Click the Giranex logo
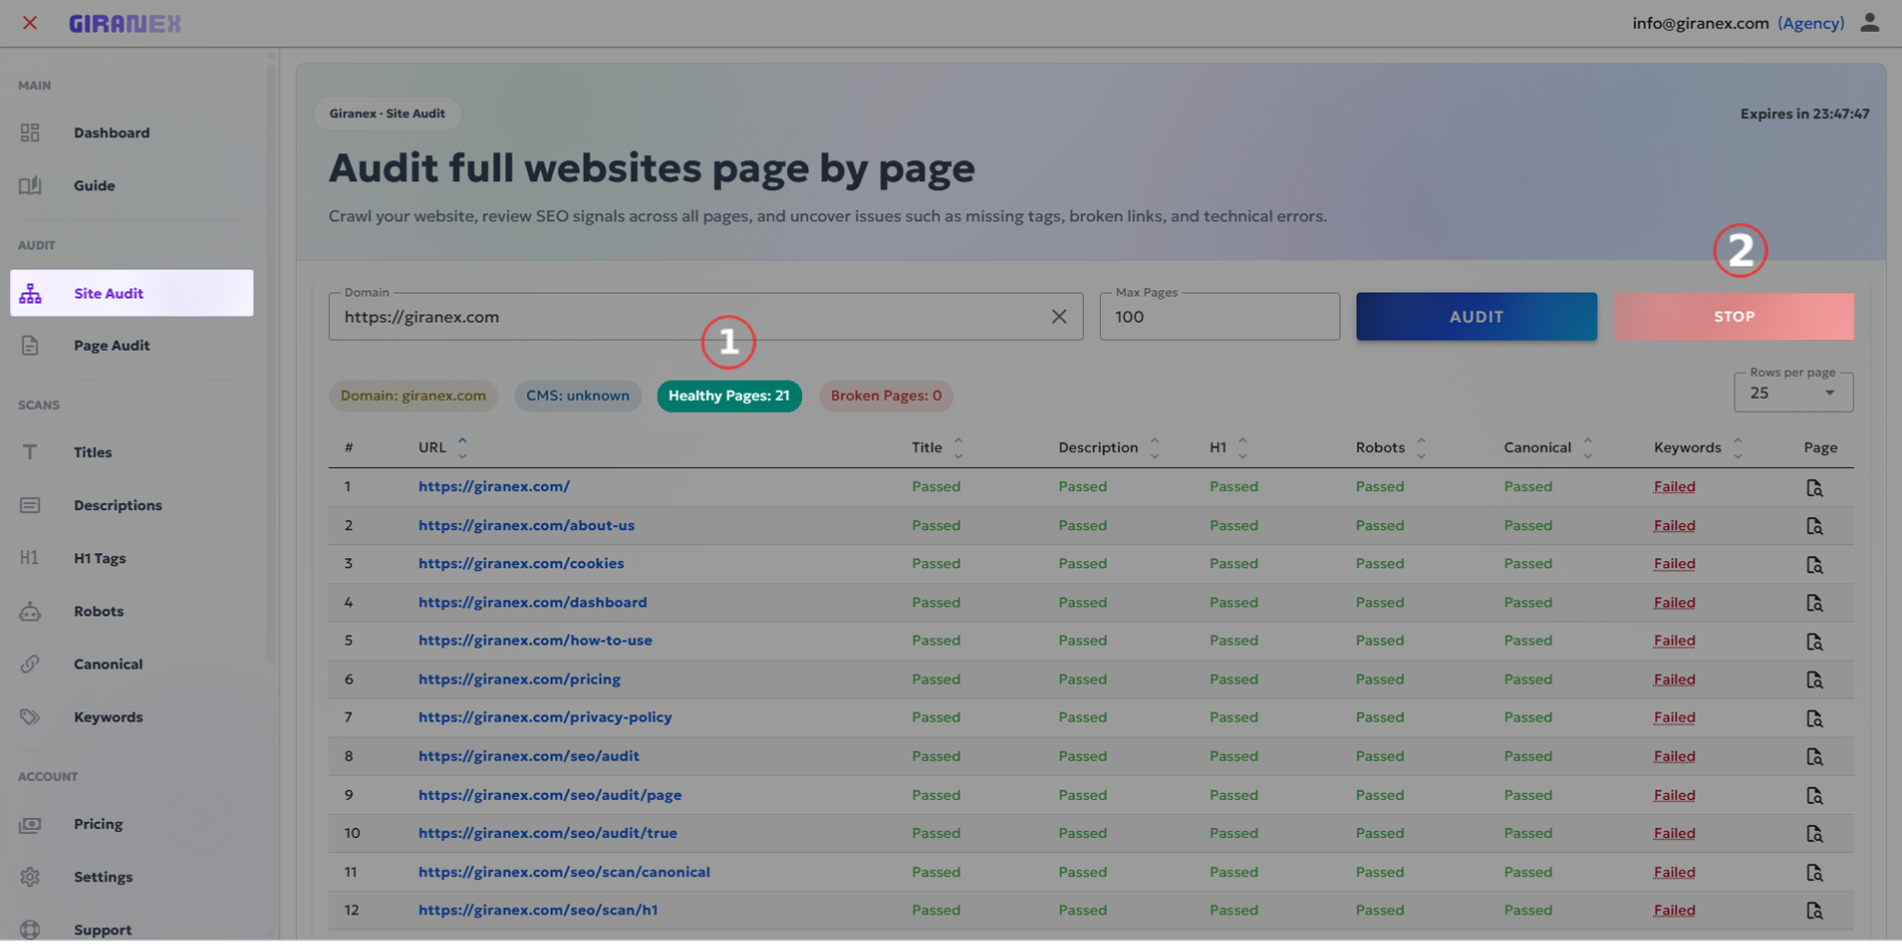Viewport: 1902px width, 945px height. [x=125, y=23]
